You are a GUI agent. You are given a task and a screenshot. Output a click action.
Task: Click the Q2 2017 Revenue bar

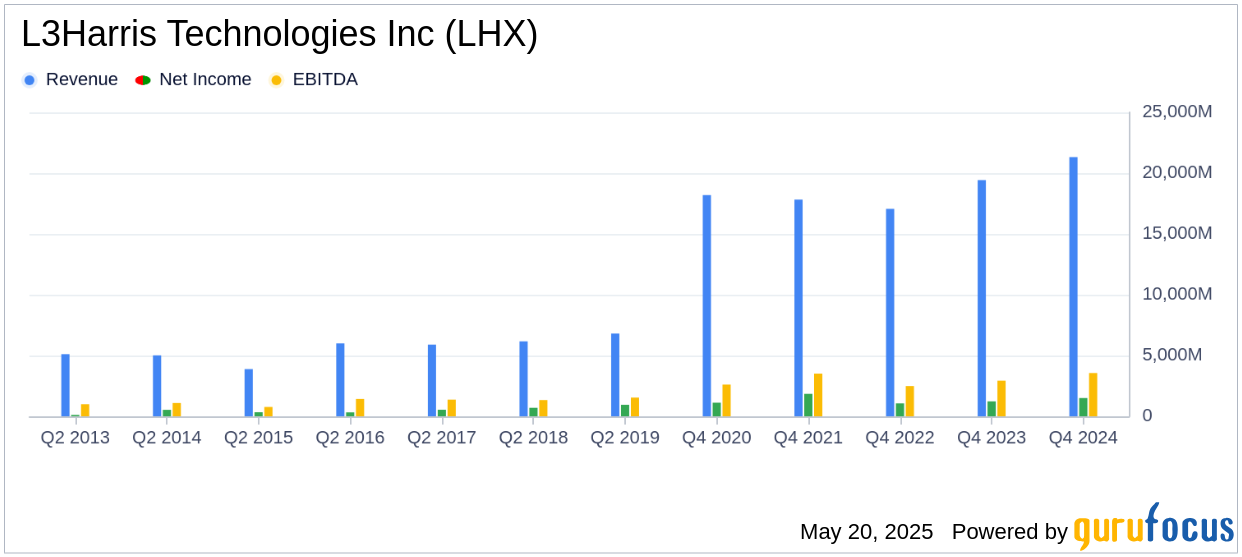click(x=432, y=381)
